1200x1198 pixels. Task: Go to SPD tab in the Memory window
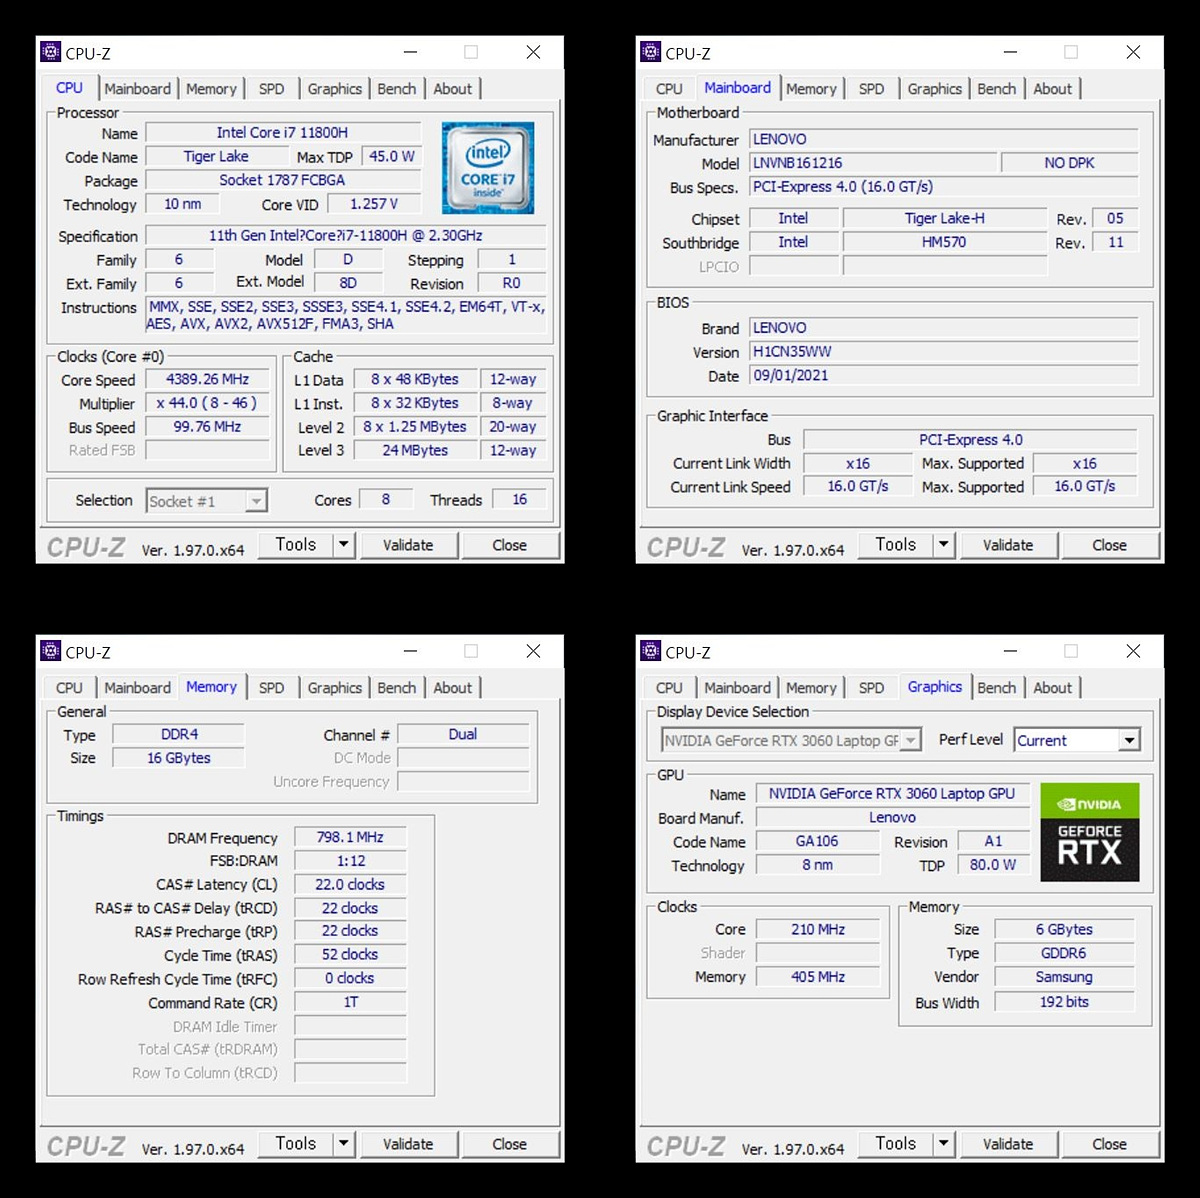(271, 688)
